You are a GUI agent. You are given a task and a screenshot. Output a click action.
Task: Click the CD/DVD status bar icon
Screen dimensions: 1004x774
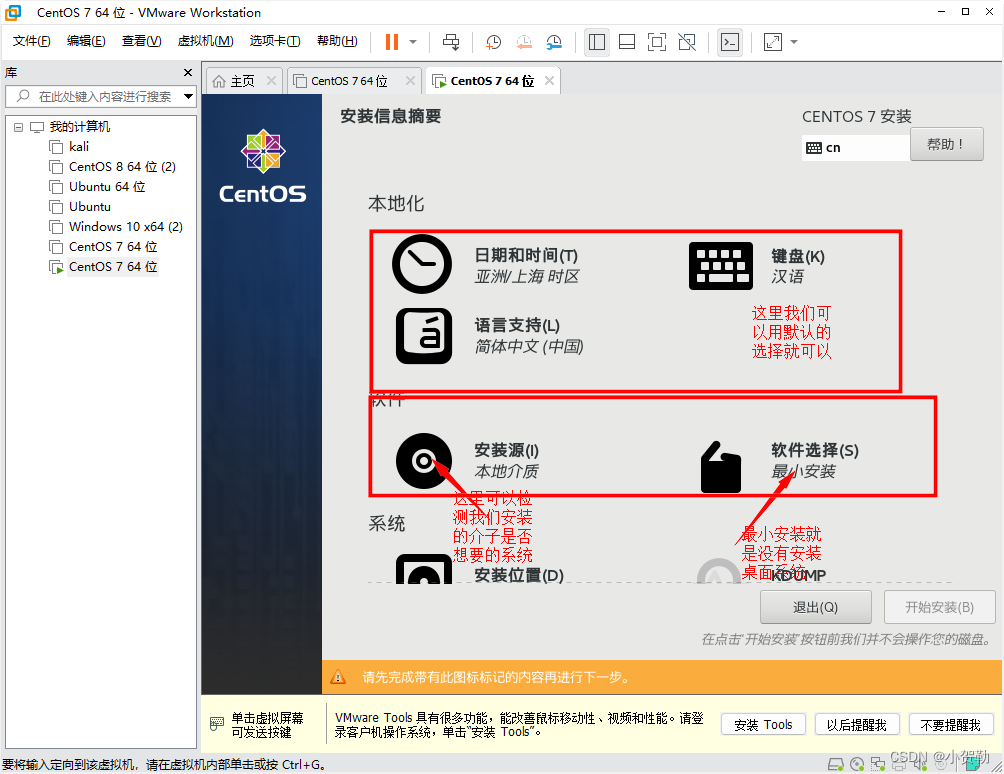point(857,764)
